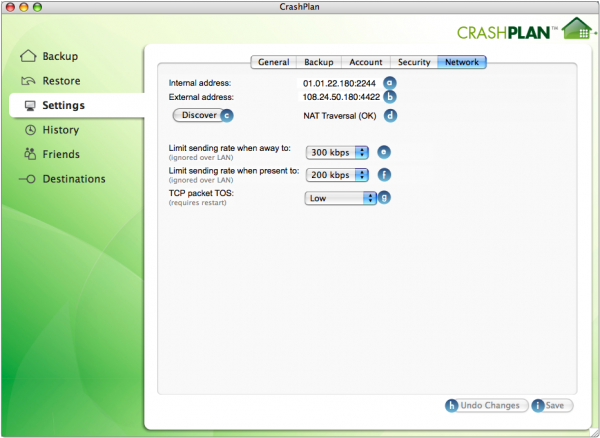Screen dimensions: 600x438
Task: Click the external address 108.24.50.180:4422
Action: point(341,97)
